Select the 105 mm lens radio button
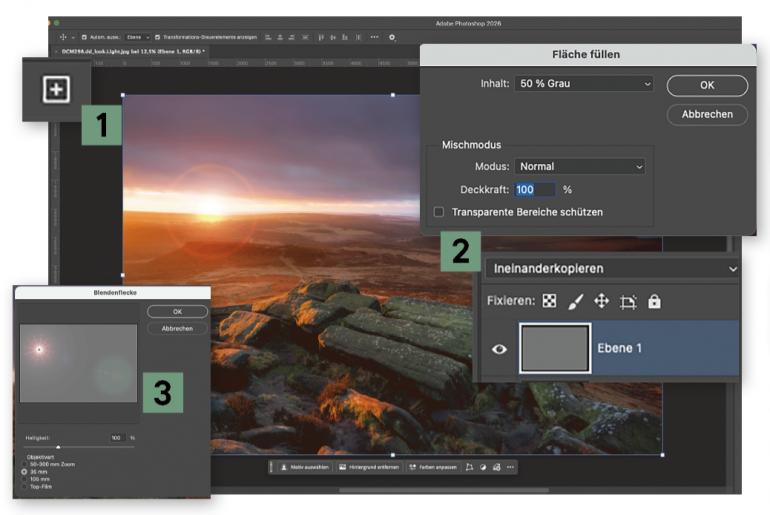770x515 pixels. [25, 479]
